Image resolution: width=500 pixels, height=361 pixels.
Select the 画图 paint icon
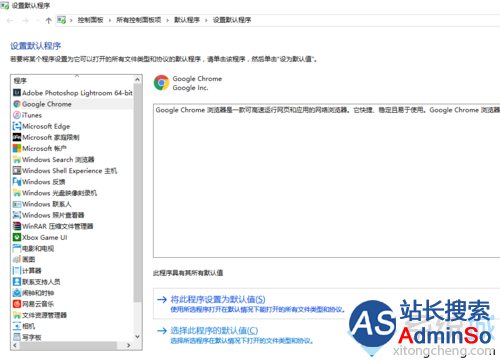pyautogui.click(x=17, y=259)
